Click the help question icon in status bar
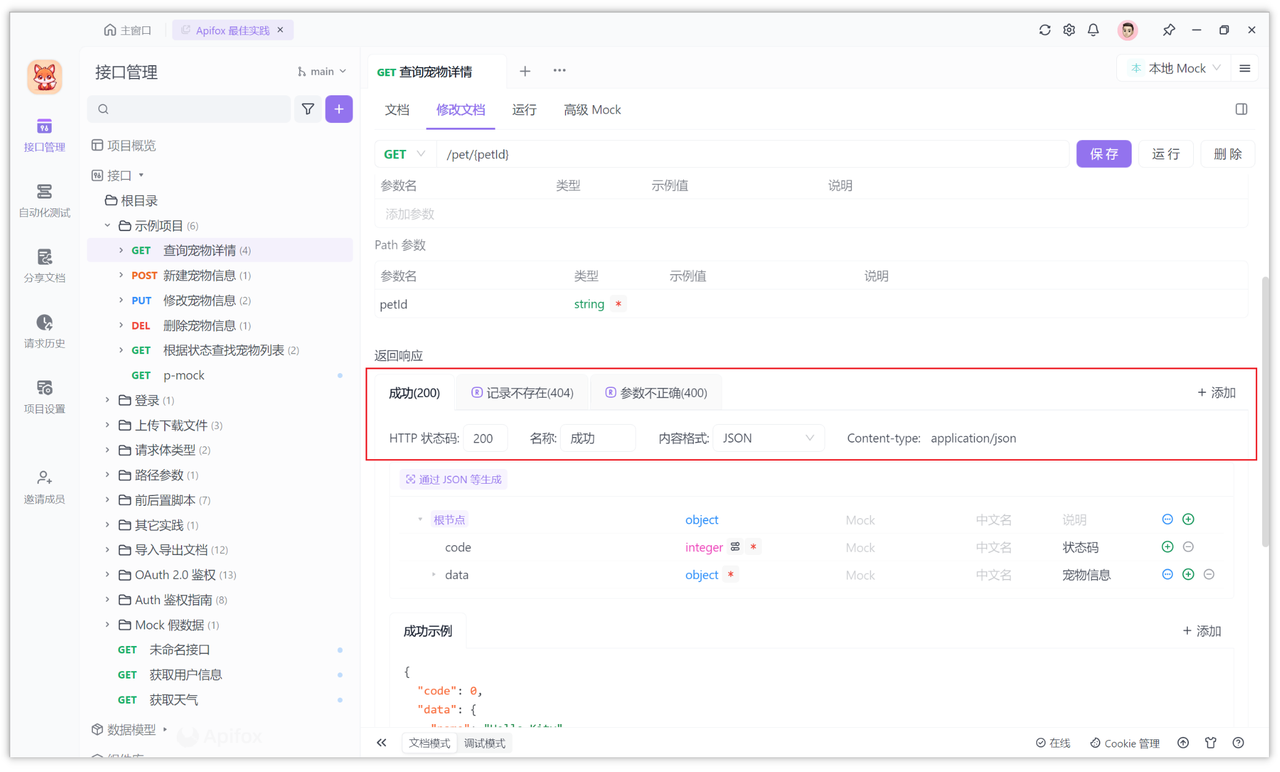The height and width of the screenshot is (772, 1280). click(1238, 743)
